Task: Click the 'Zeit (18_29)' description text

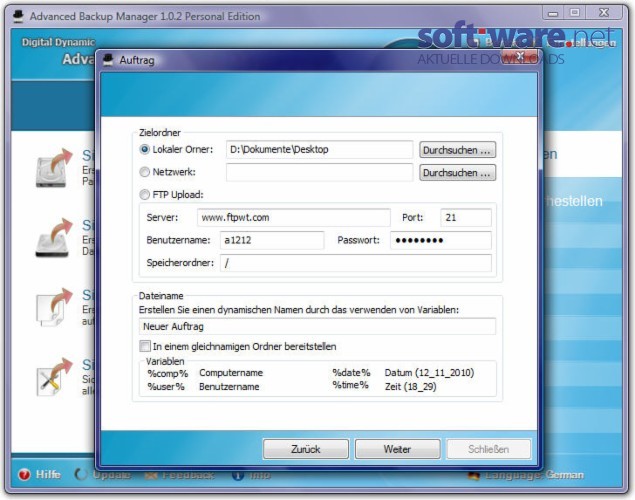Action: point(410,387)
